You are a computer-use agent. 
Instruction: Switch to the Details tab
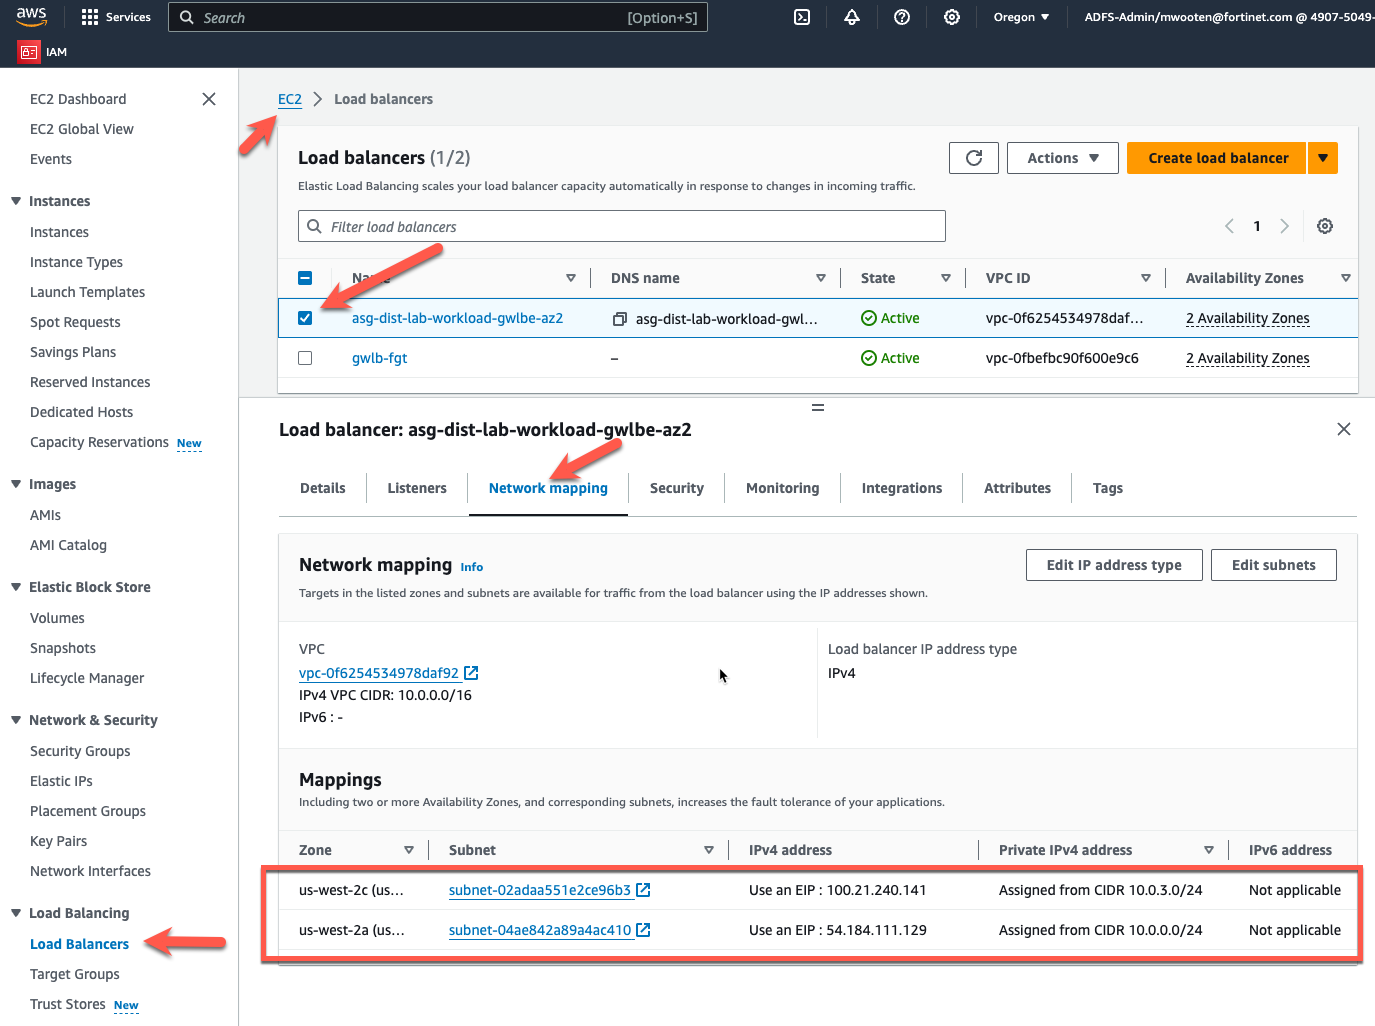323,488
